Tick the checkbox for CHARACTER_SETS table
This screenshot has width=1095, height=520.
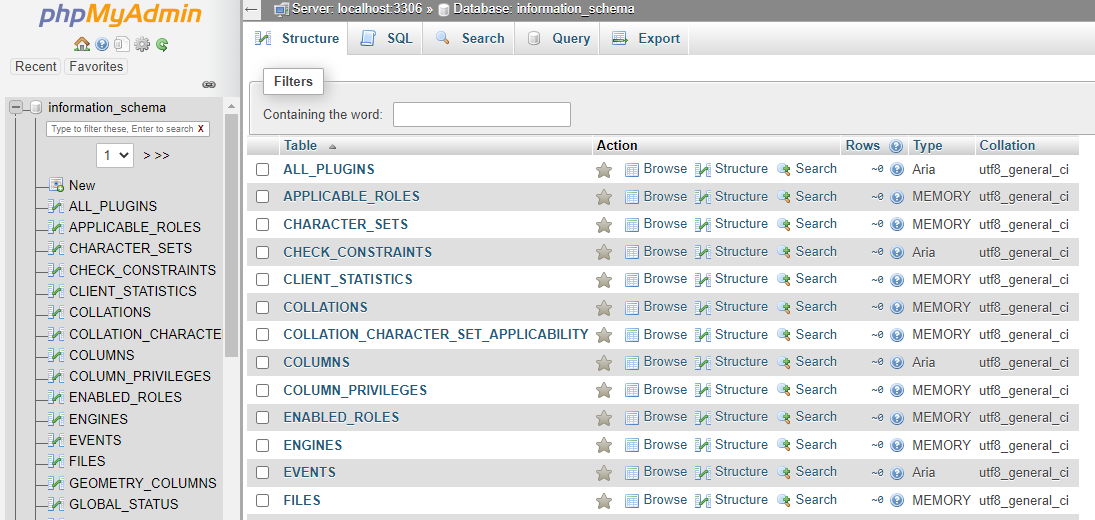(263, 225)
